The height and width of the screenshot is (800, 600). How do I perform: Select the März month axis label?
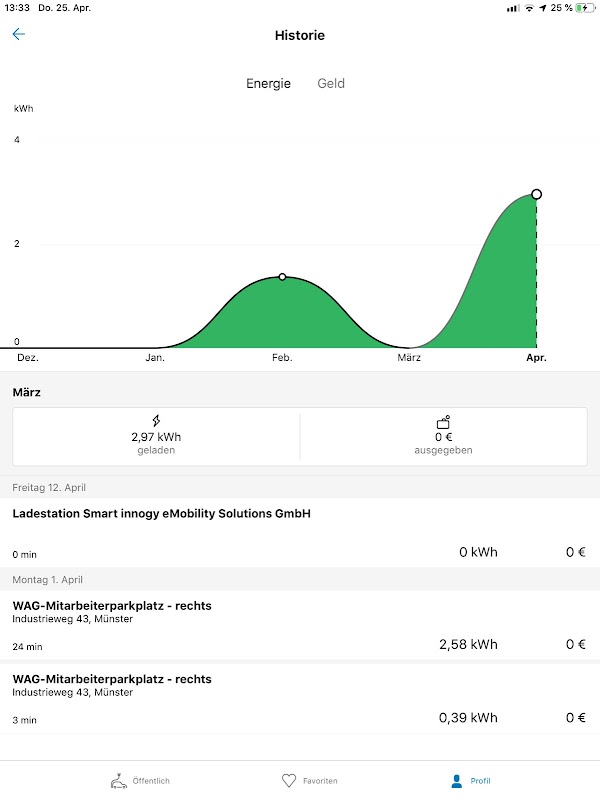click(409, 357)
